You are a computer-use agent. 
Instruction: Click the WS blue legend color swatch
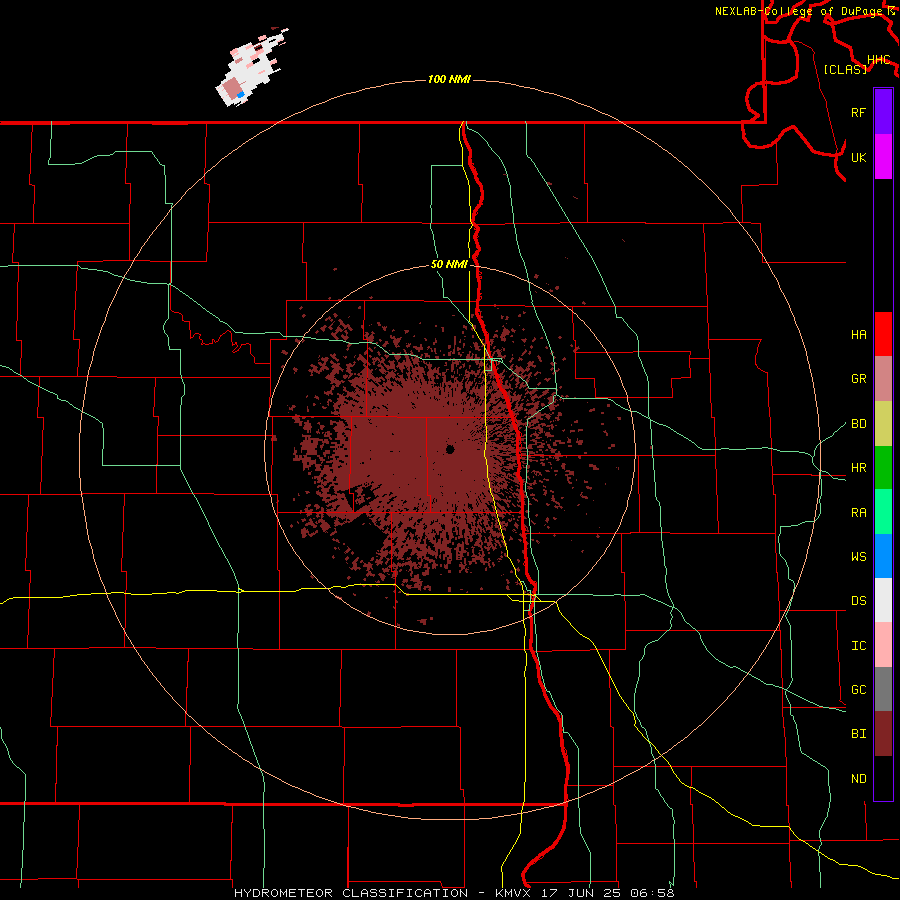pos(883,556)
